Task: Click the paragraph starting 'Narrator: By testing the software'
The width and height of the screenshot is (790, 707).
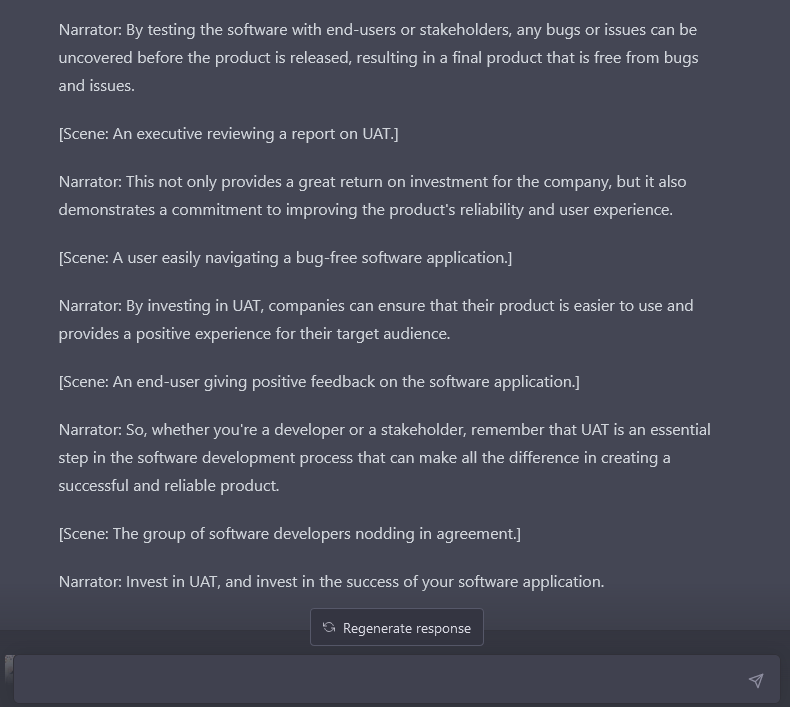Action: pos(378,57)
